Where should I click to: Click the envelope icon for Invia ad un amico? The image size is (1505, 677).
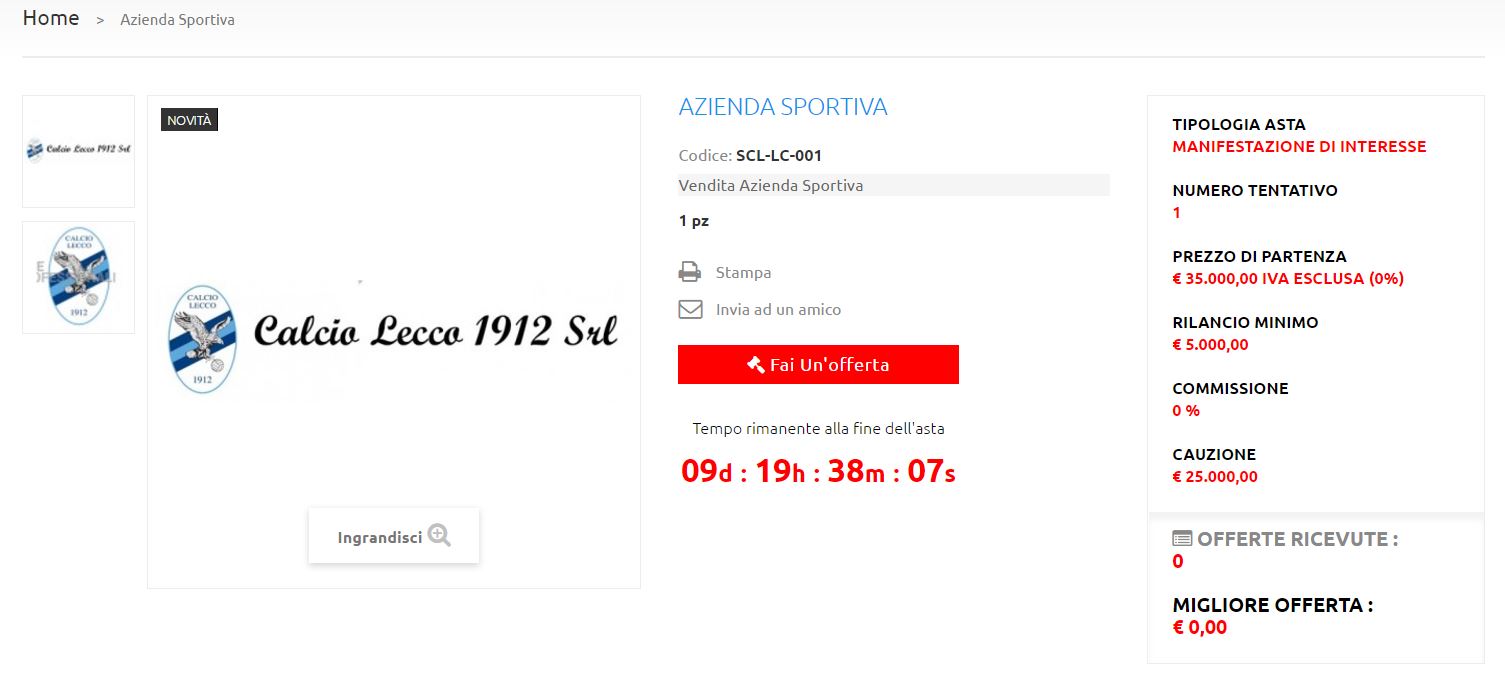pos(690,309)
